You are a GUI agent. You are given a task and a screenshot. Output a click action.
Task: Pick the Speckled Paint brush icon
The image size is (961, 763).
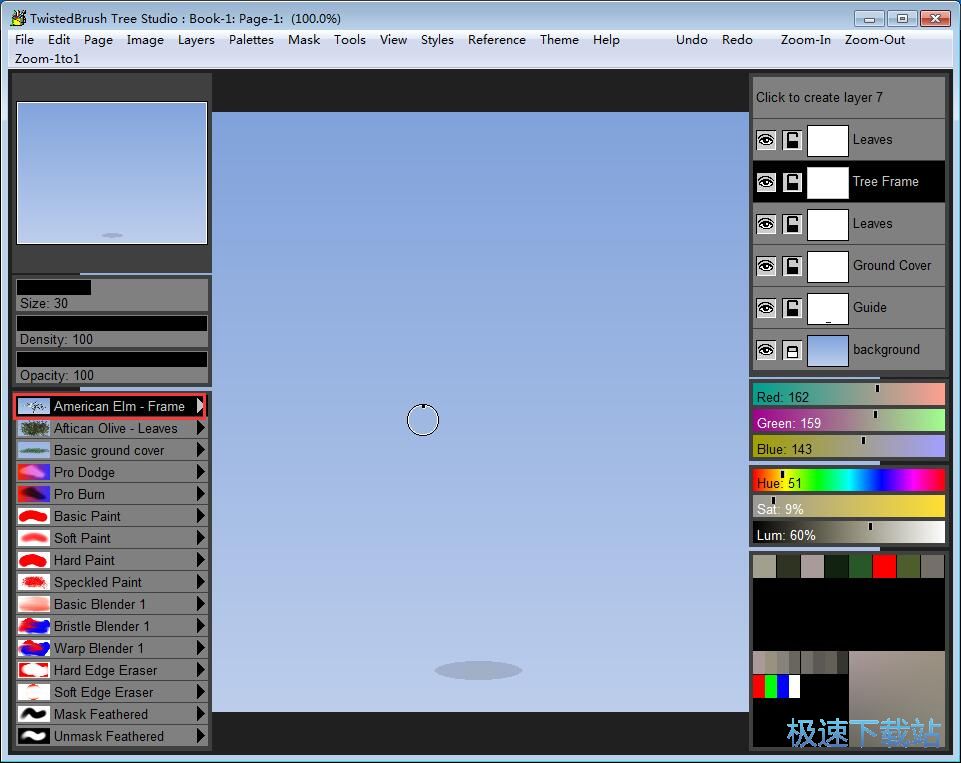[x=34, y=582]
